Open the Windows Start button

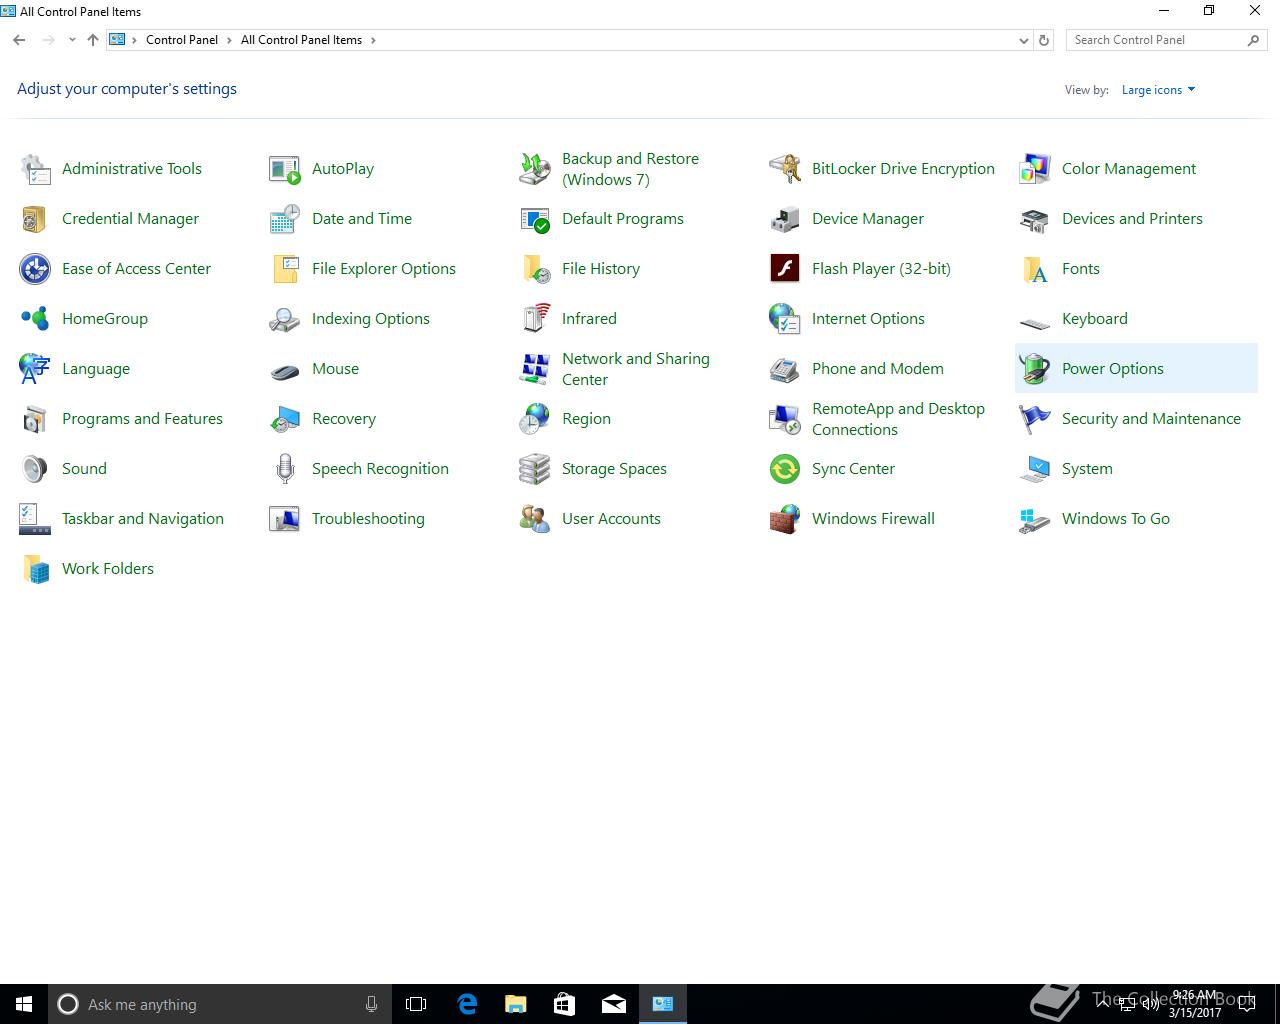(24, 1004)
